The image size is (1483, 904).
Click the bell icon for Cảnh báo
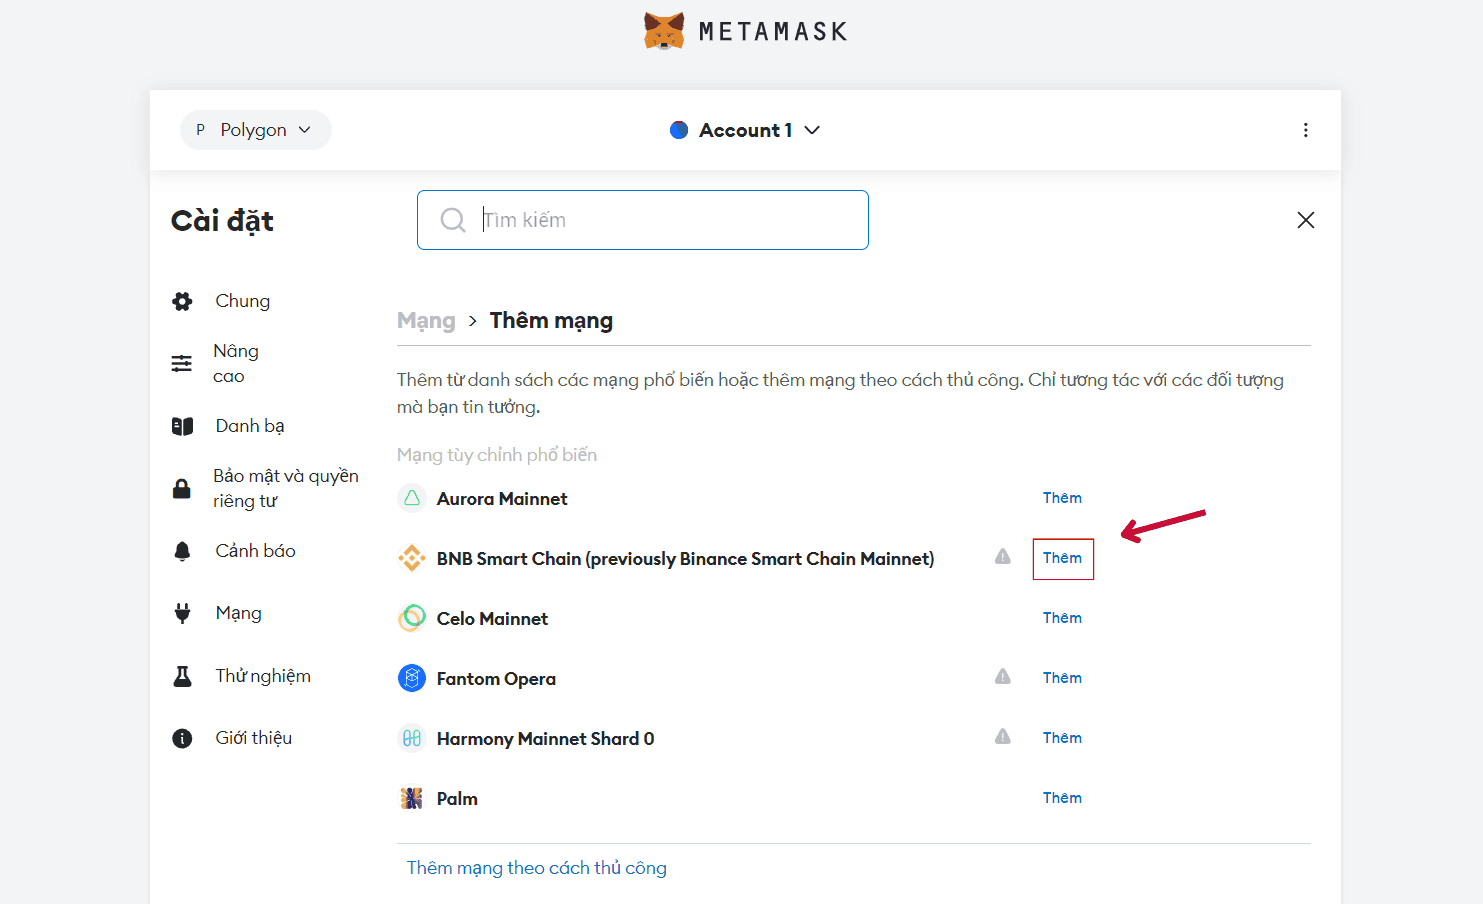pyautogui.click(x=182, y=551)
